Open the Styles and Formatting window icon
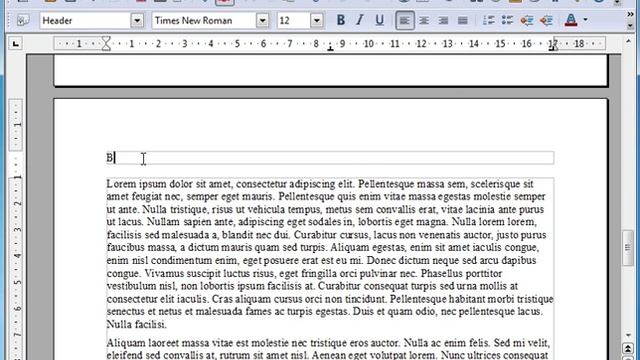 coord(22,20)
